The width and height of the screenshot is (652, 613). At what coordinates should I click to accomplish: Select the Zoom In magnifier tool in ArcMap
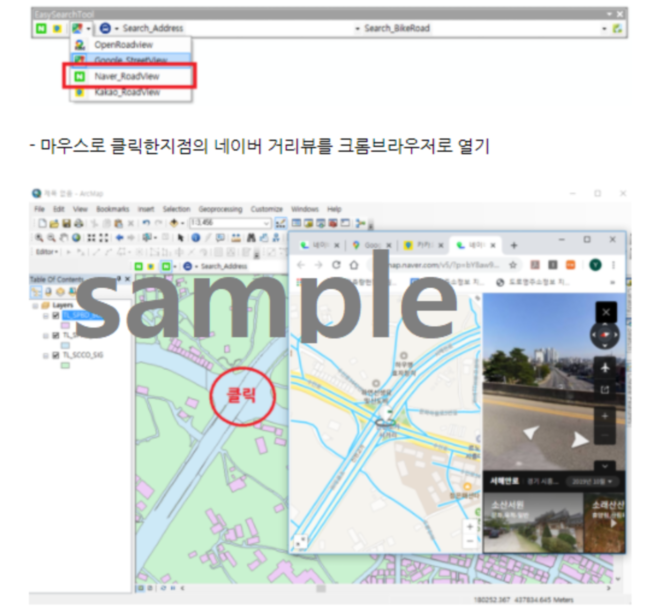pyautogui.click(x=39, y=237)
